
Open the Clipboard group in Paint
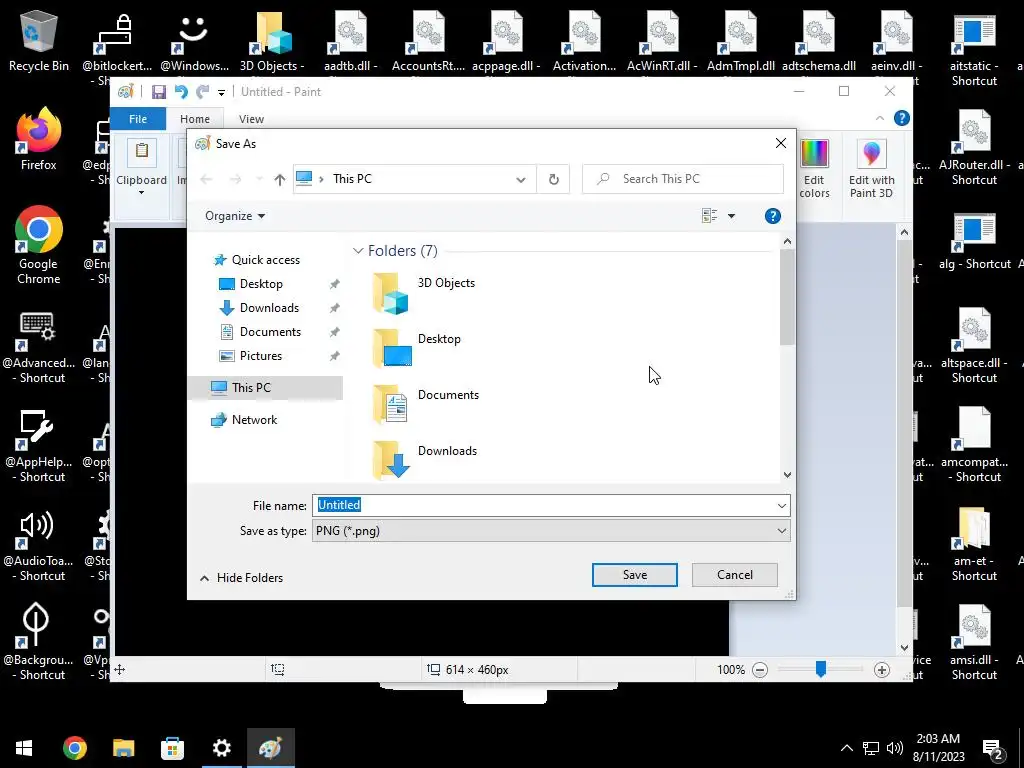click(141, 168)
